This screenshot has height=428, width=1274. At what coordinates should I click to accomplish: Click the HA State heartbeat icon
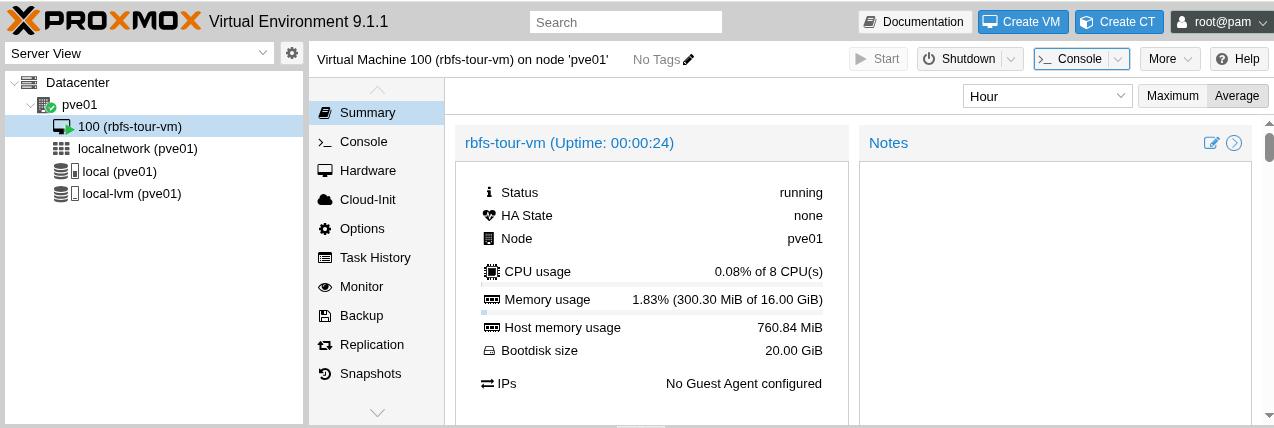489,215
